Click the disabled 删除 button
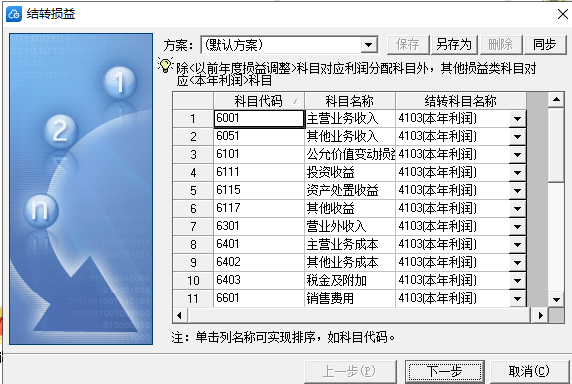The width and height of the screenshot is (572, 384). [x=501, y=45]
